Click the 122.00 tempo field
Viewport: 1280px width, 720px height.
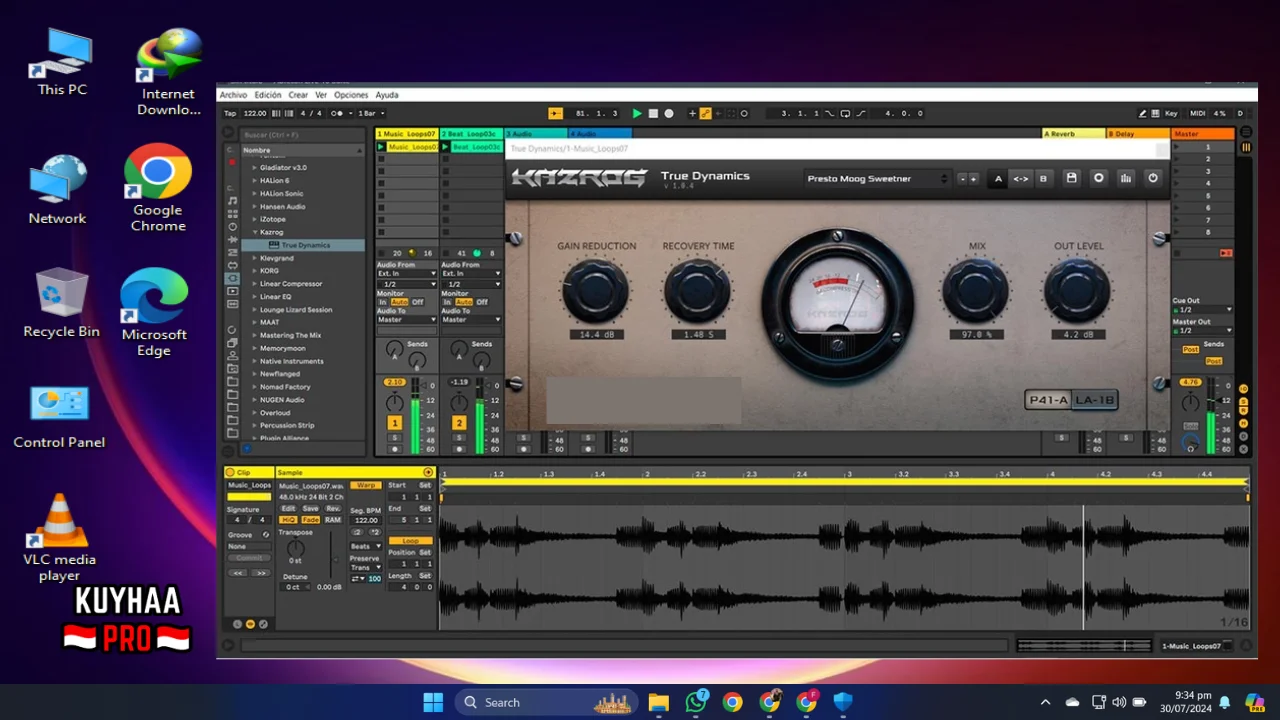click(x=255, y=114)
